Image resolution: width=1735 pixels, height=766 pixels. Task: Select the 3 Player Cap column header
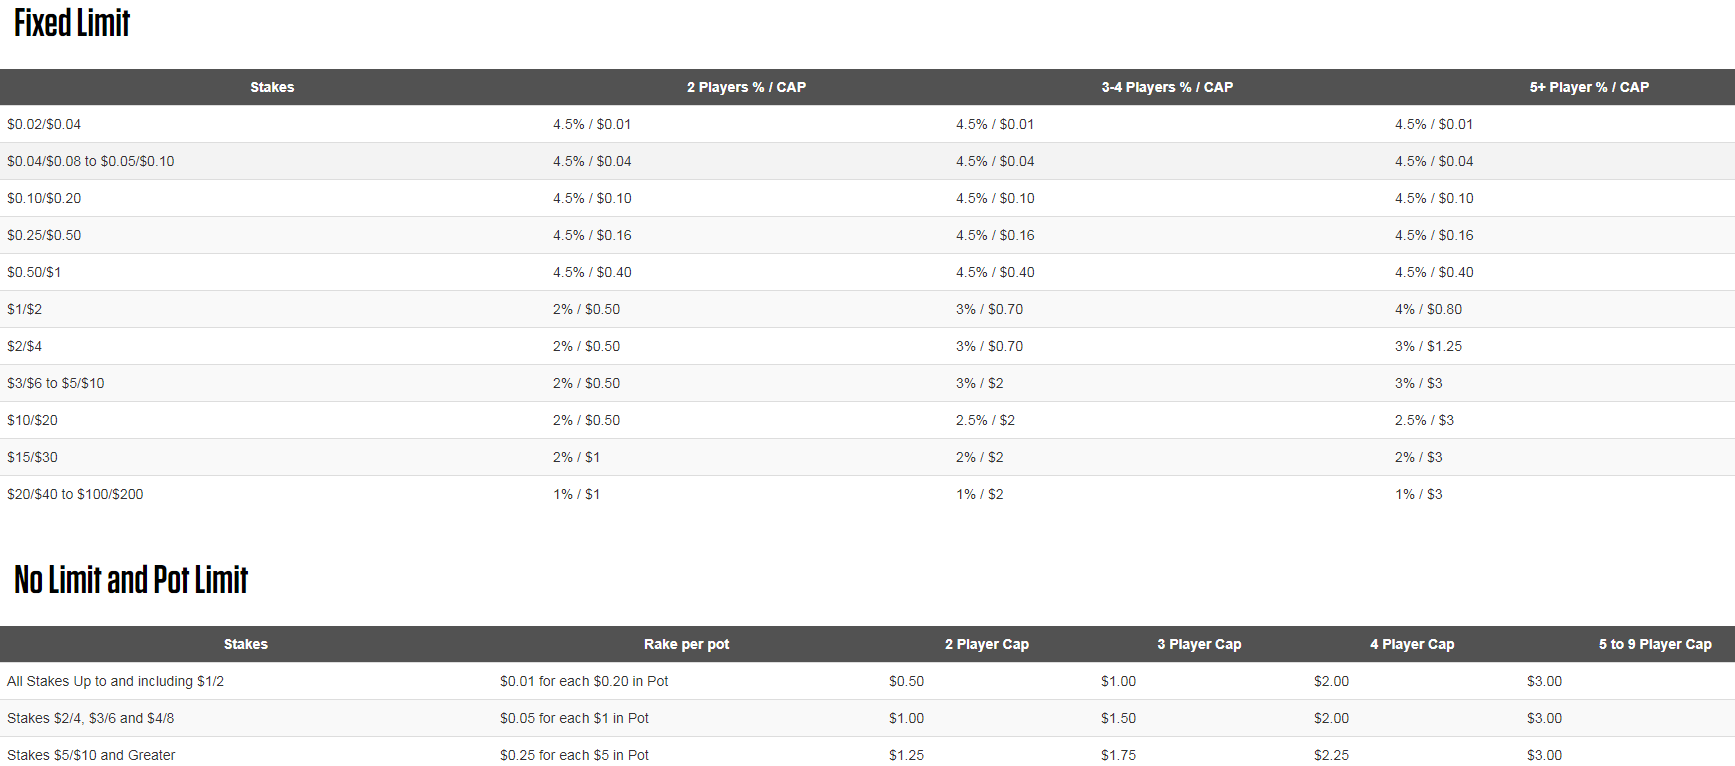tap(1199, 644)
